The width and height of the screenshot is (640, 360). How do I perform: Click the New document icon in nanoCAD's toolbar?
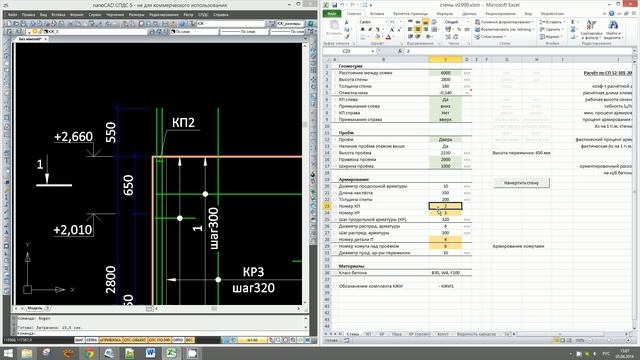9,24
